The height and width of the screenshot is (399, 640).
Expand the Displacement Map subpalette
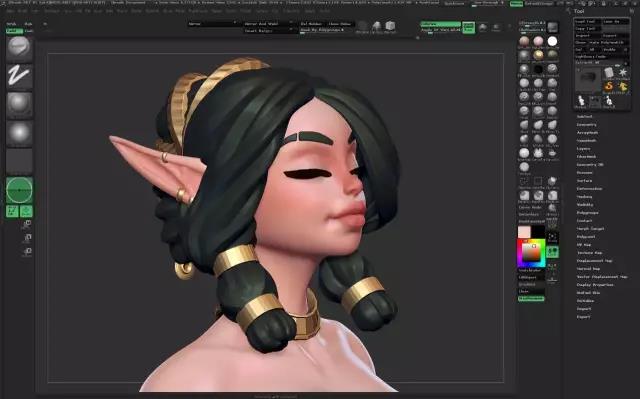tap(594, 261)
